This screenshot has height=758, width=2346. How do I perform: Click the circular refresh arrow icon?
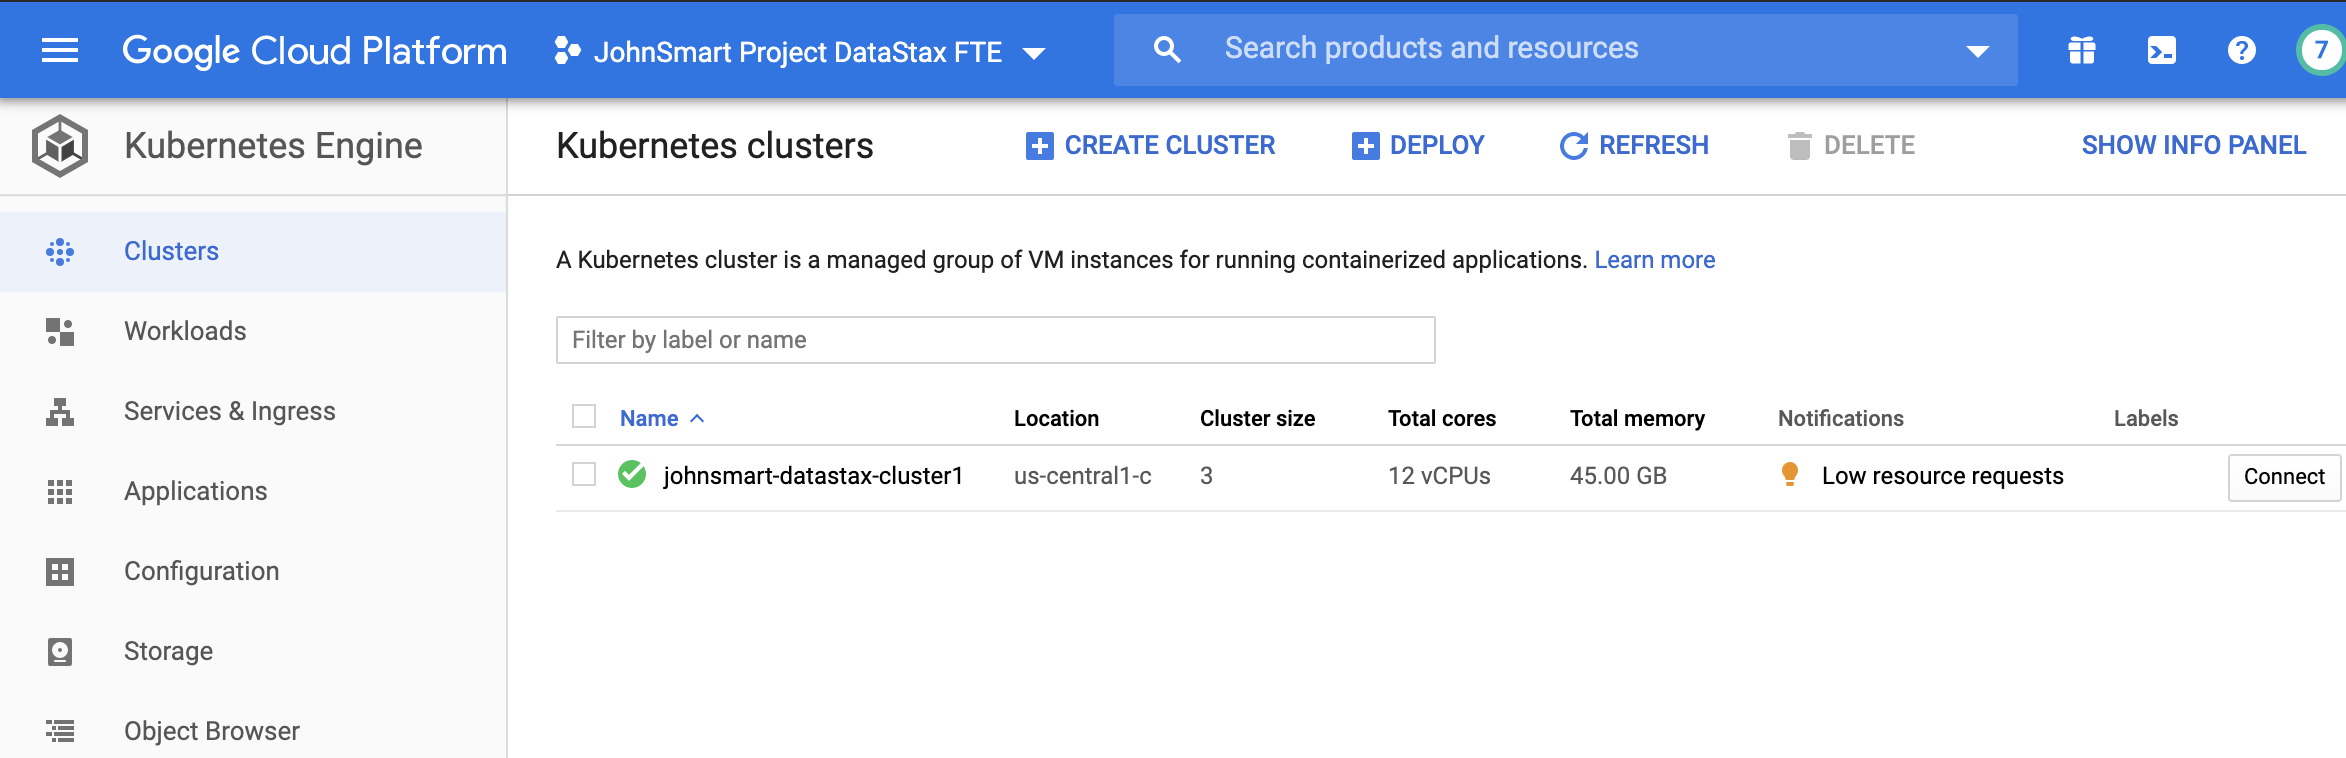(x=1574, y=146)
